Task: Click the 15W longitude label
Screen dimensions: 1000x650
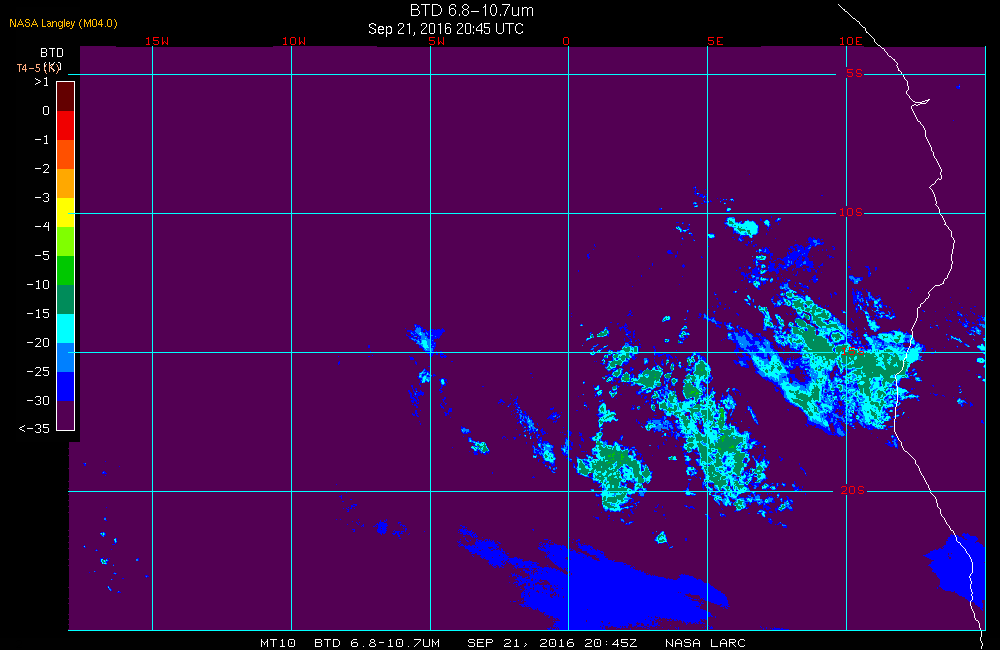Action: pos(157,41)
